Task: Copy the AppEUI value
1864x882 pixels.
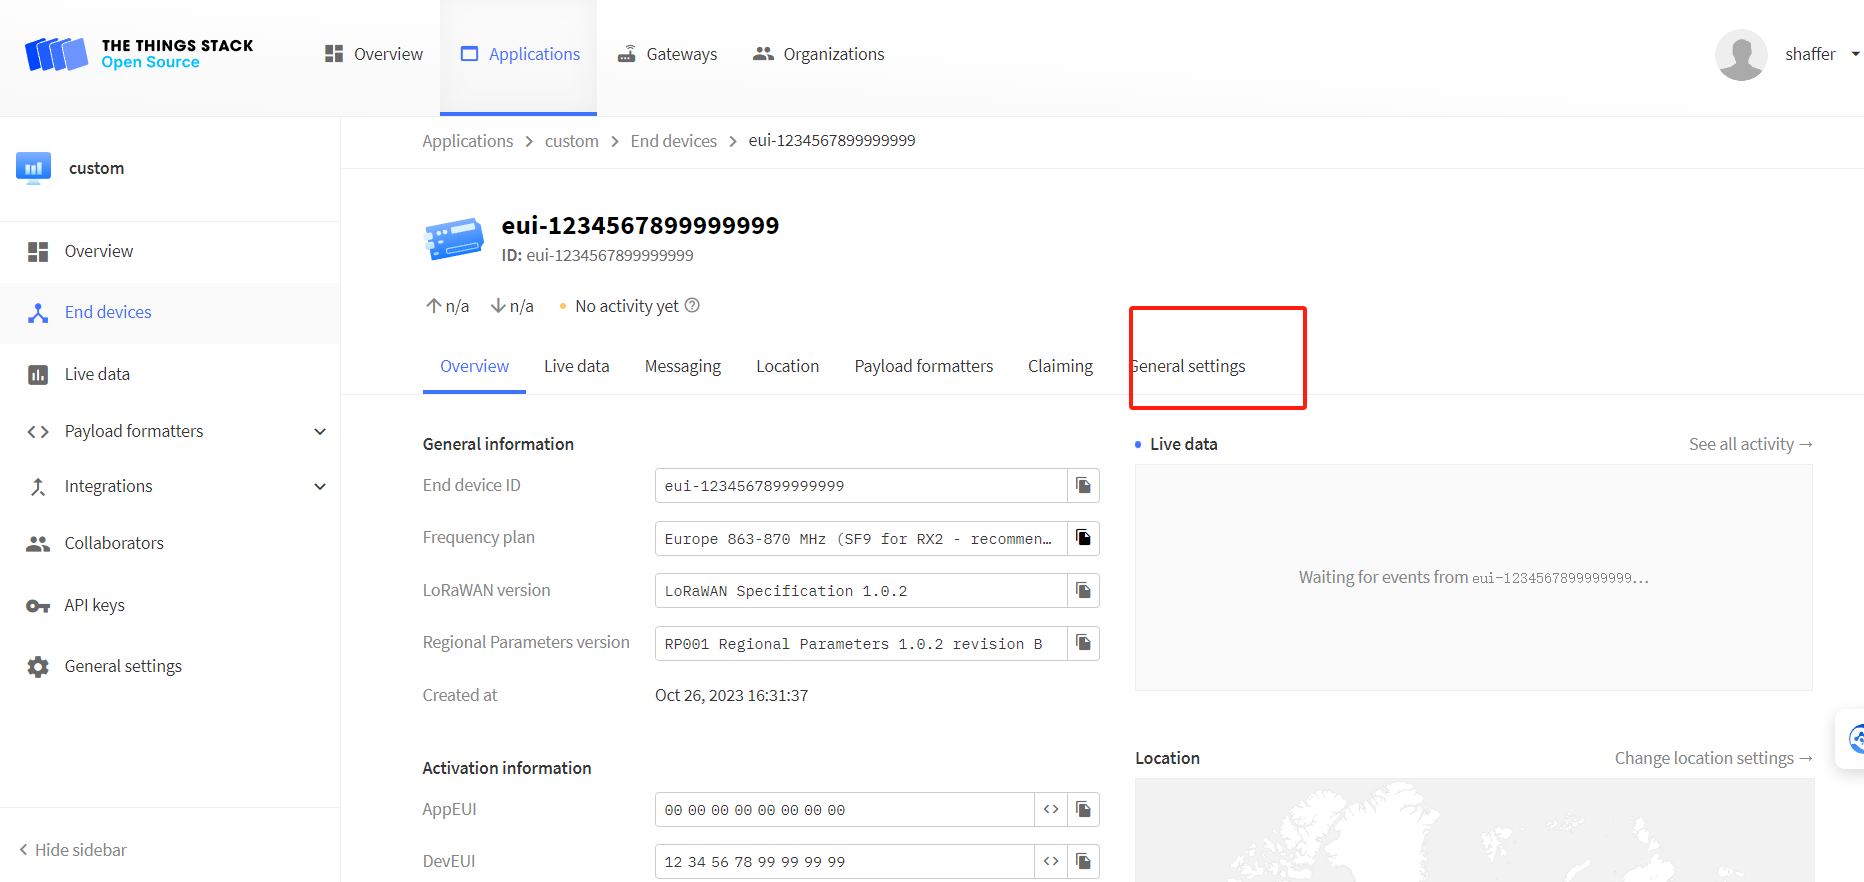Action: point(1083,809)
